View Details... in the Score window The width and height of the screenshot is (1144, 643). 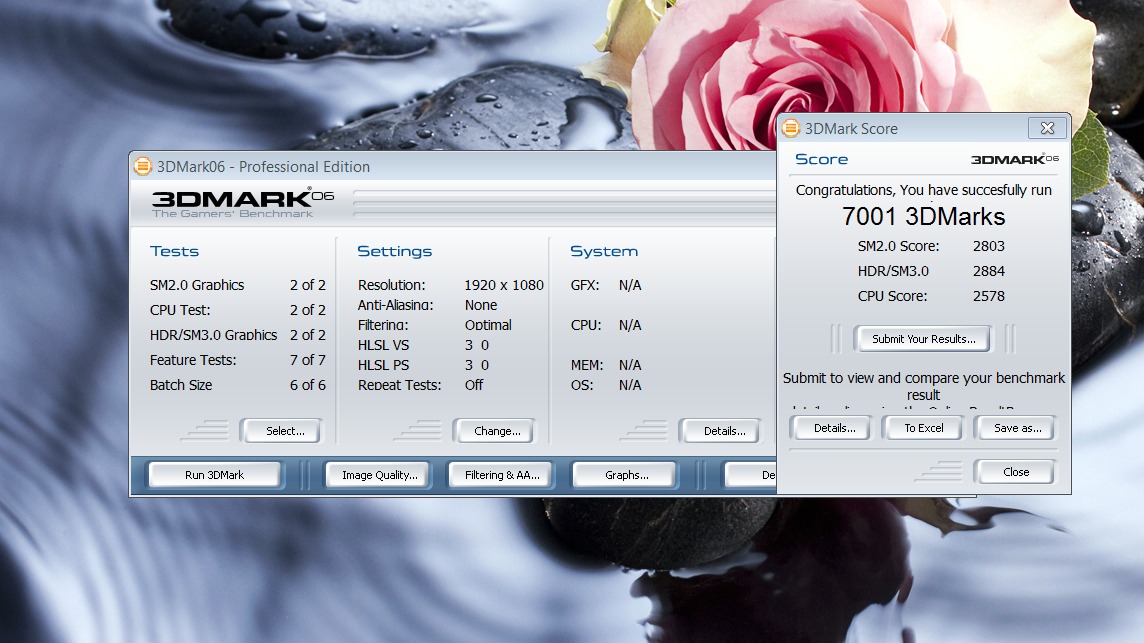tap(834, 428)
